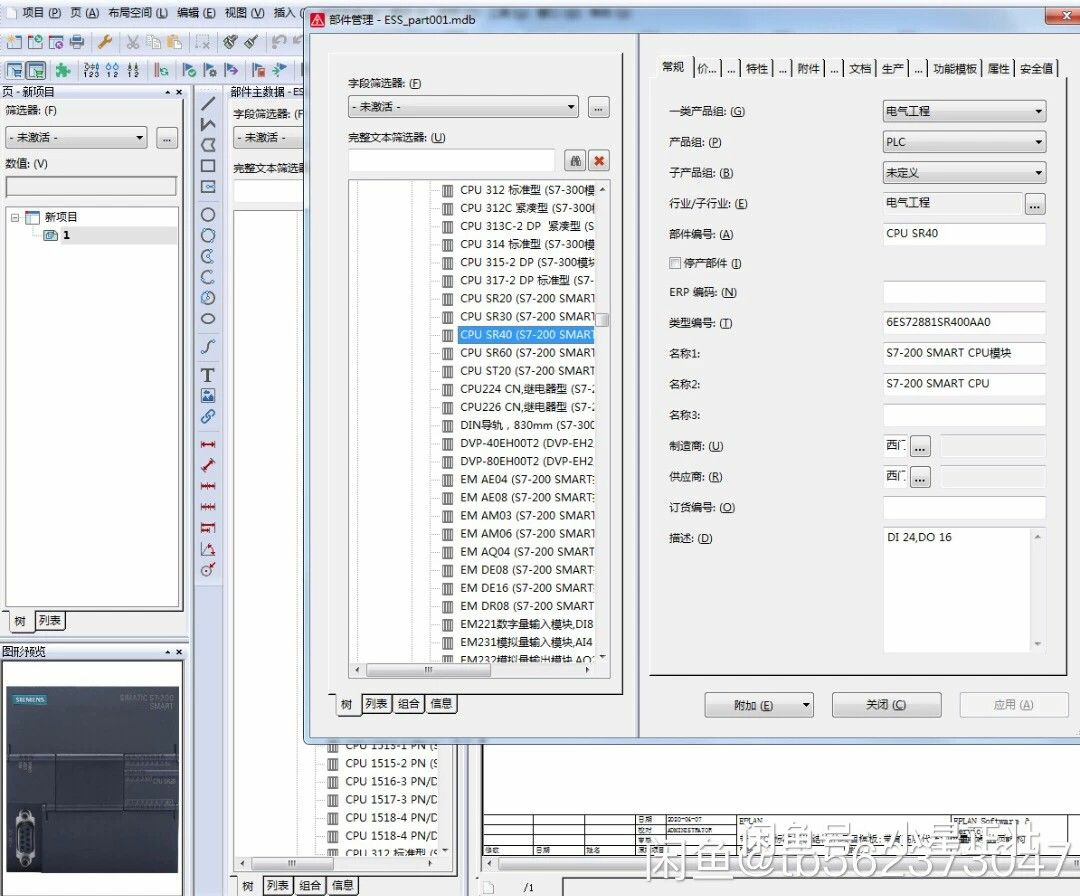Screen dimensions: 1080x896
Task: Select the arc drawing tool
Action: 207,277
